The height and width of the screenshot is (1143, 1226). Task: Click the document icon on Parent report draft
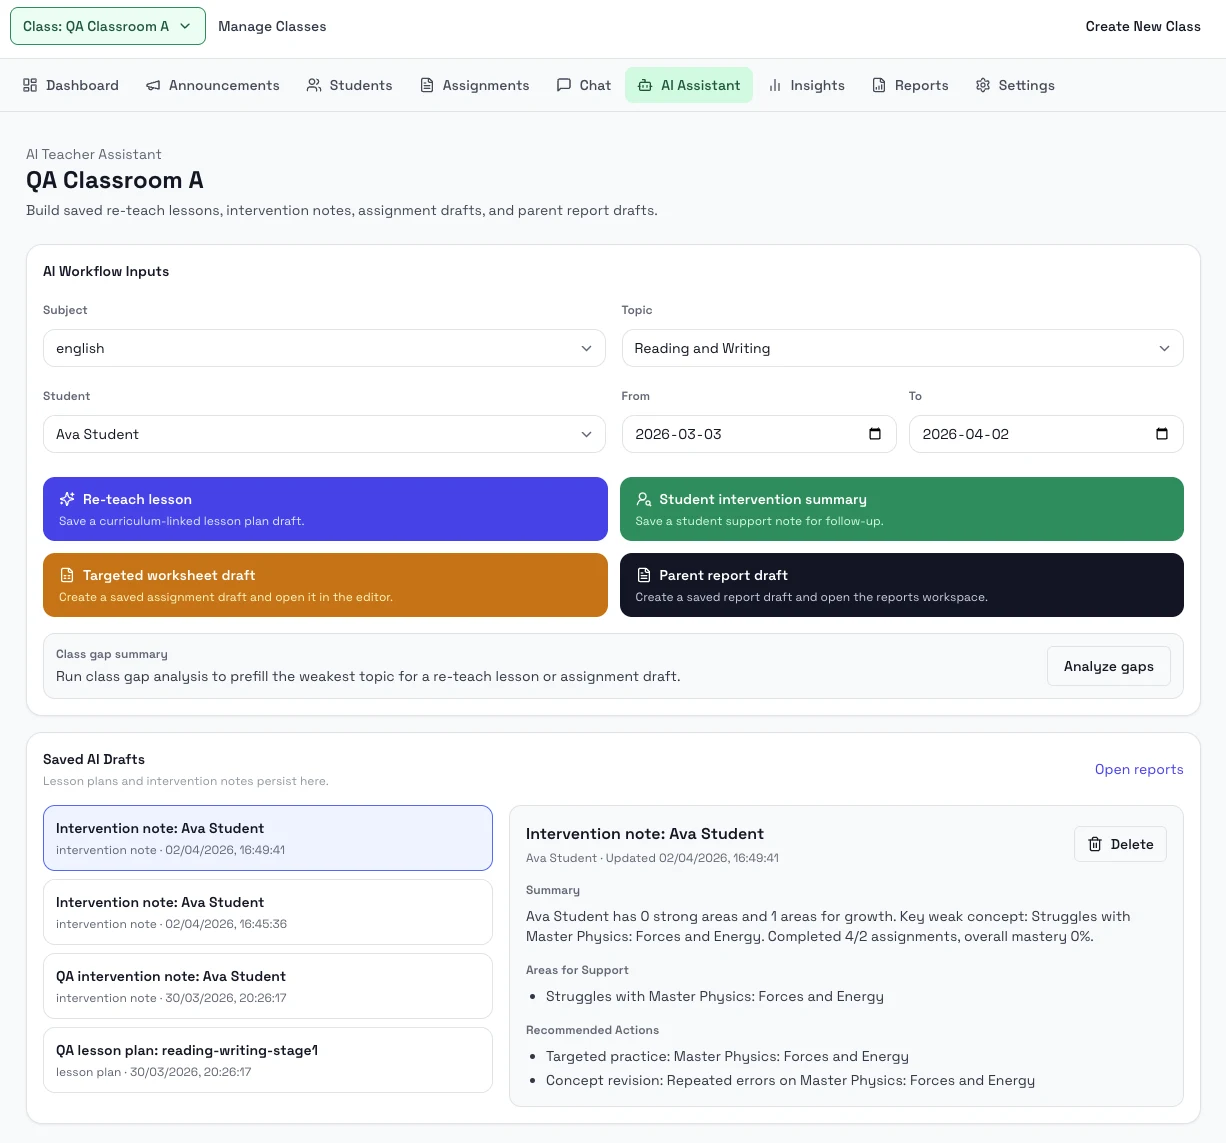tap(644, 575)
